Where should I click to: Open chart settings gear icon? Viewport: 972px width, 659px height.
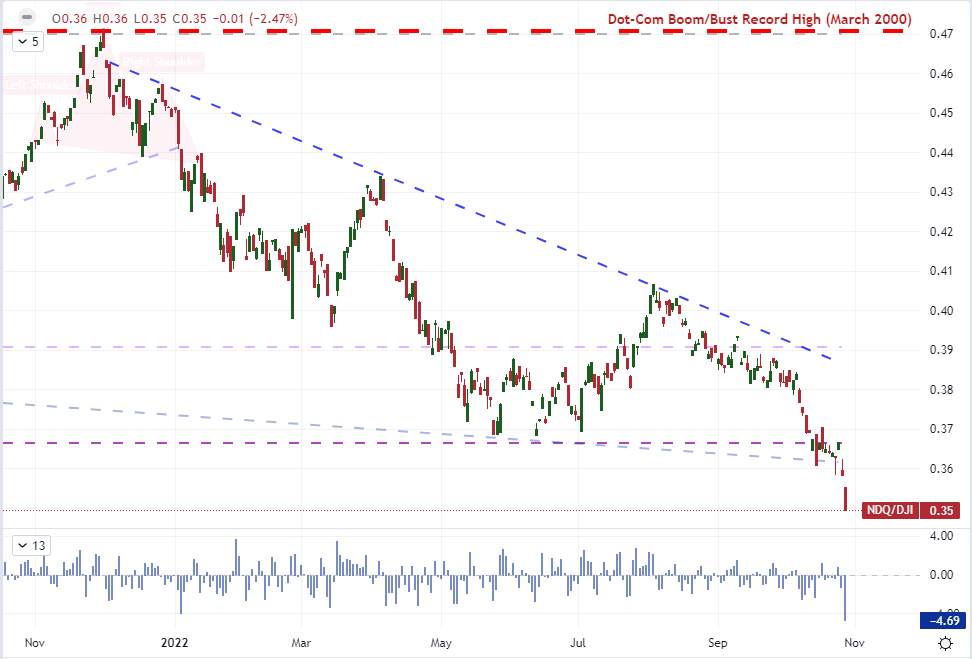945,643
